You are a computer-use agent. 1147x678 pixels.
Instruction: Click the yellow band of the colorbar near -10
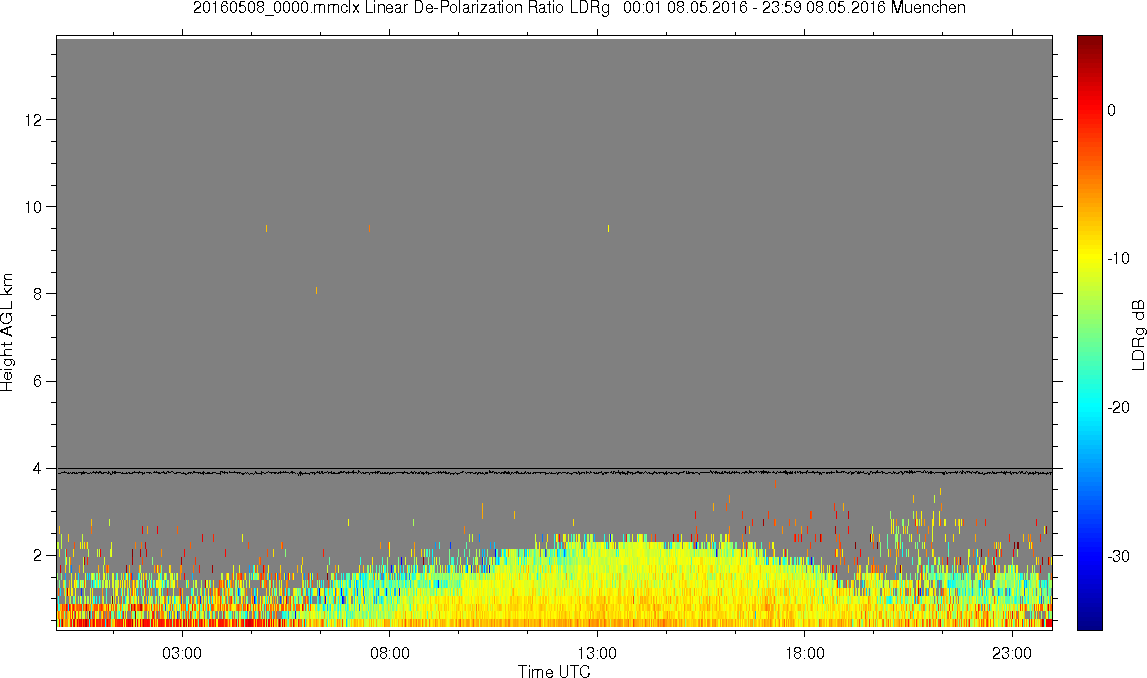[x=1090, y=258]
